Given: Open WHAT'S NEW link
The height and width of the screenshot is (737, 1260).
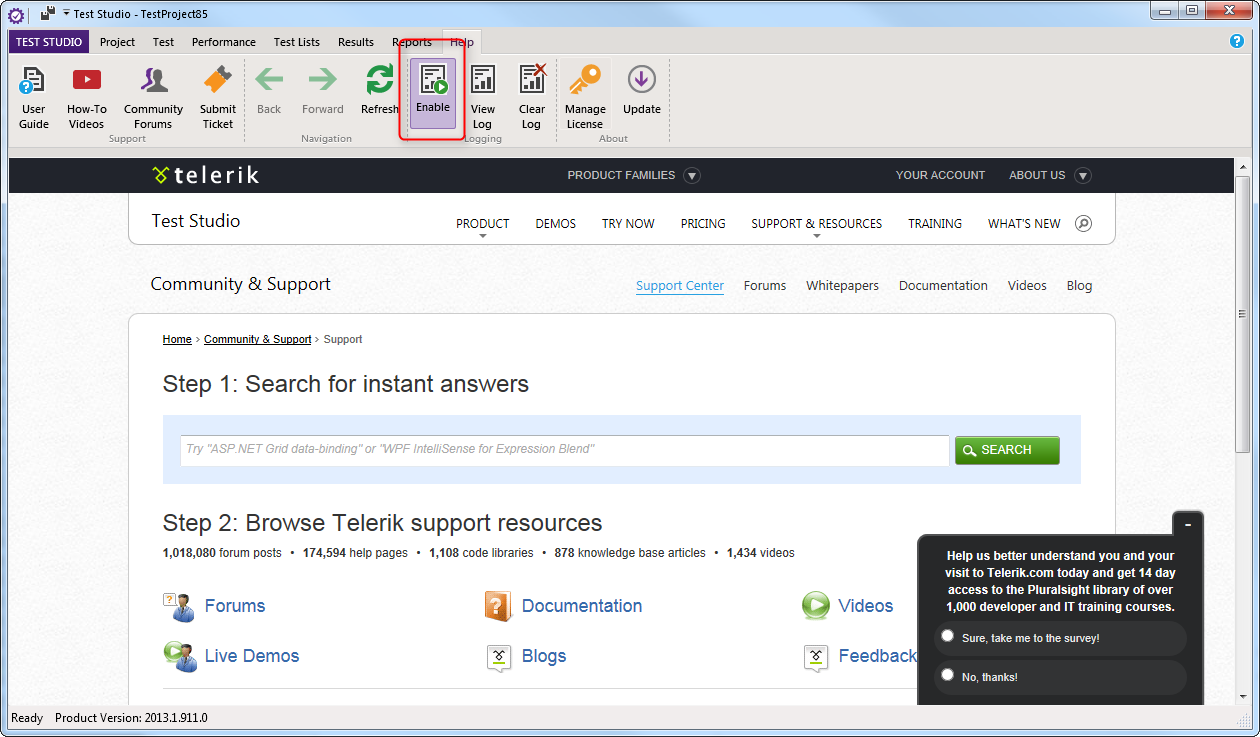Looking at the screenshot, I should (1024, 224).
